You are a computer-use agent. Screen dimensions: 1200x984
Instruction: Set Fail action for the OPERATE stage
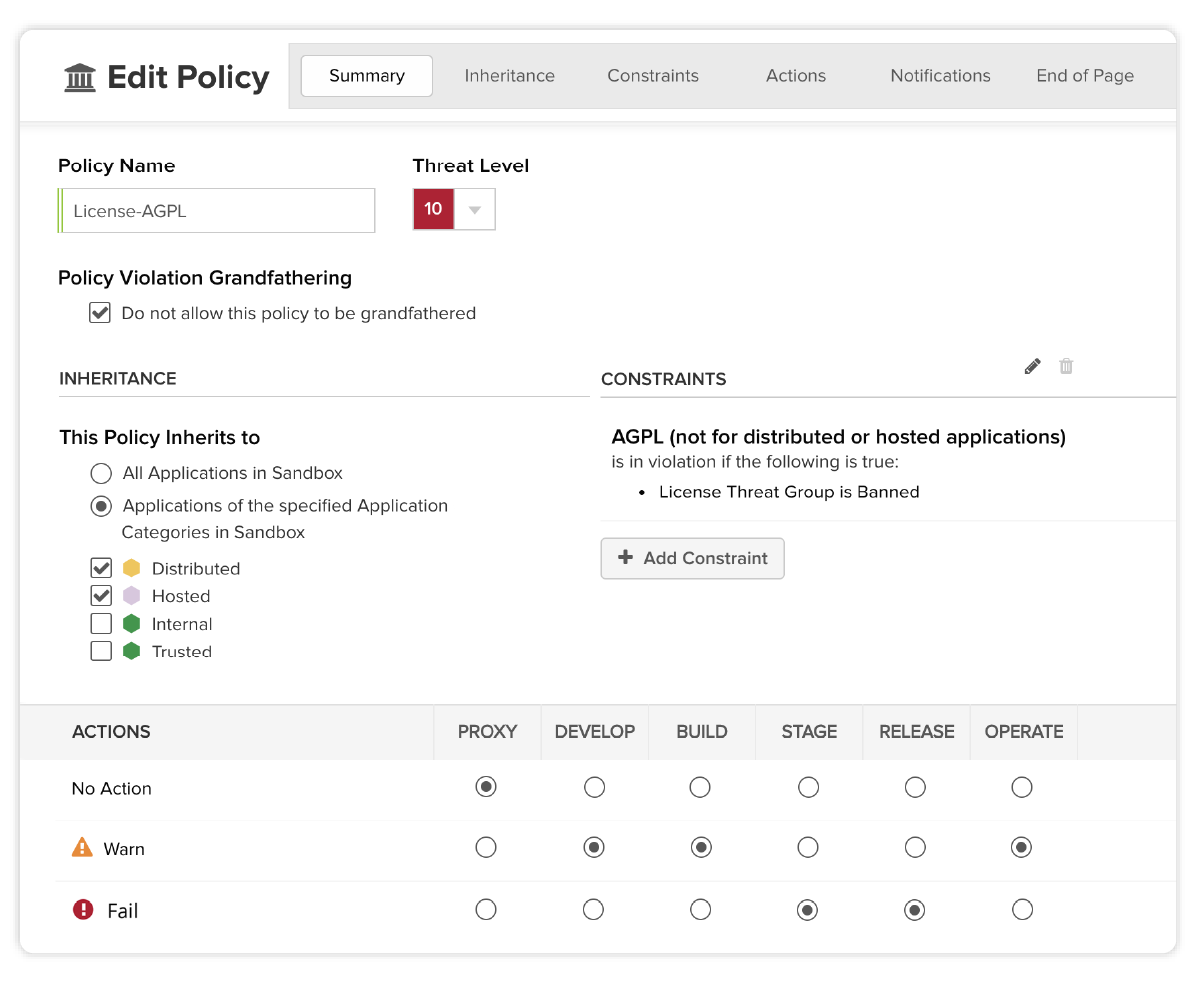coord(1021,909)
